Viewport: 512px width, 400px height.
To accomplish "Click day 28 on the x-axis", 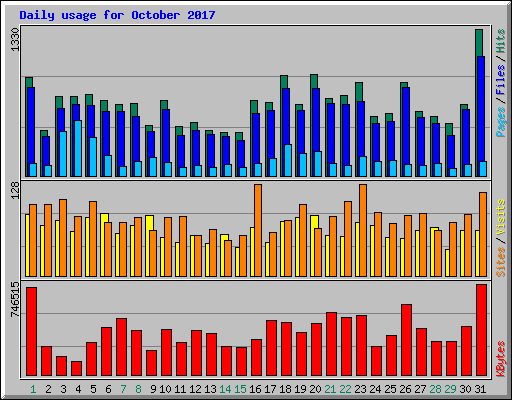I will tap(435, 389).
